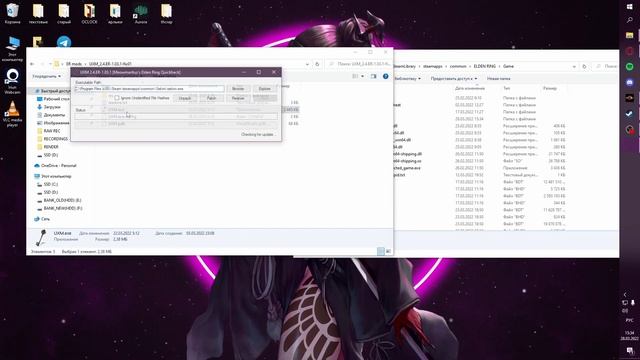Click Restore button in UXM dialog
The image size is (640, 360).
coord(238,98)
